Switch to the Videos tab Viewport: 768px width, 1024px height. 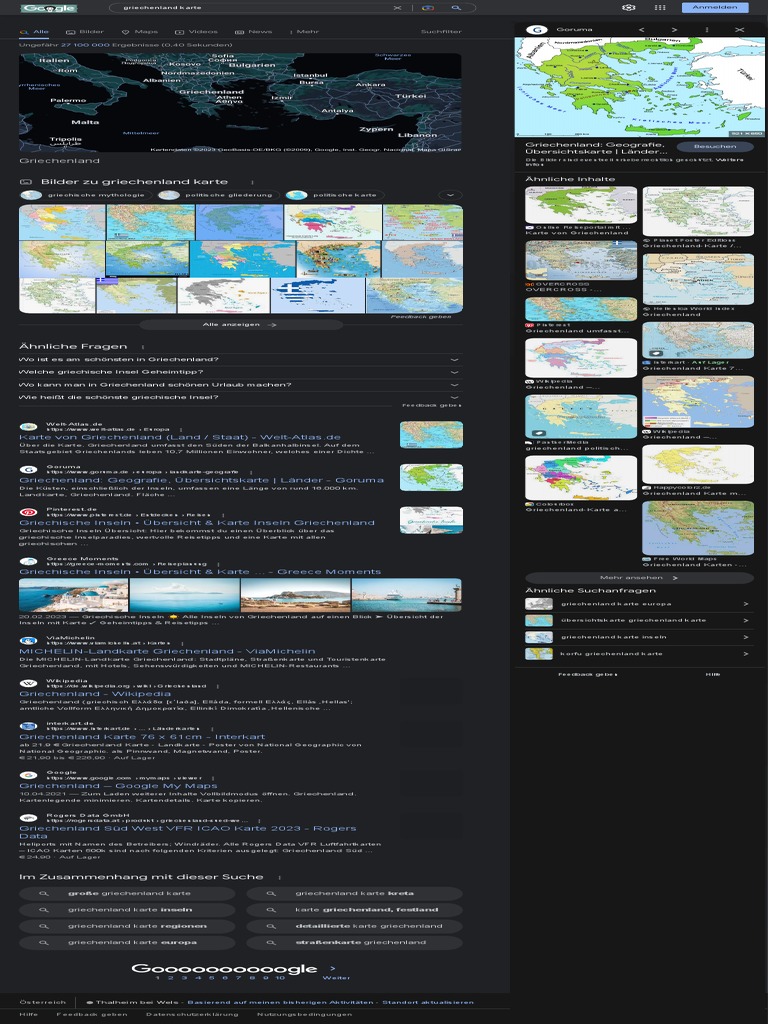coord(196,31)
